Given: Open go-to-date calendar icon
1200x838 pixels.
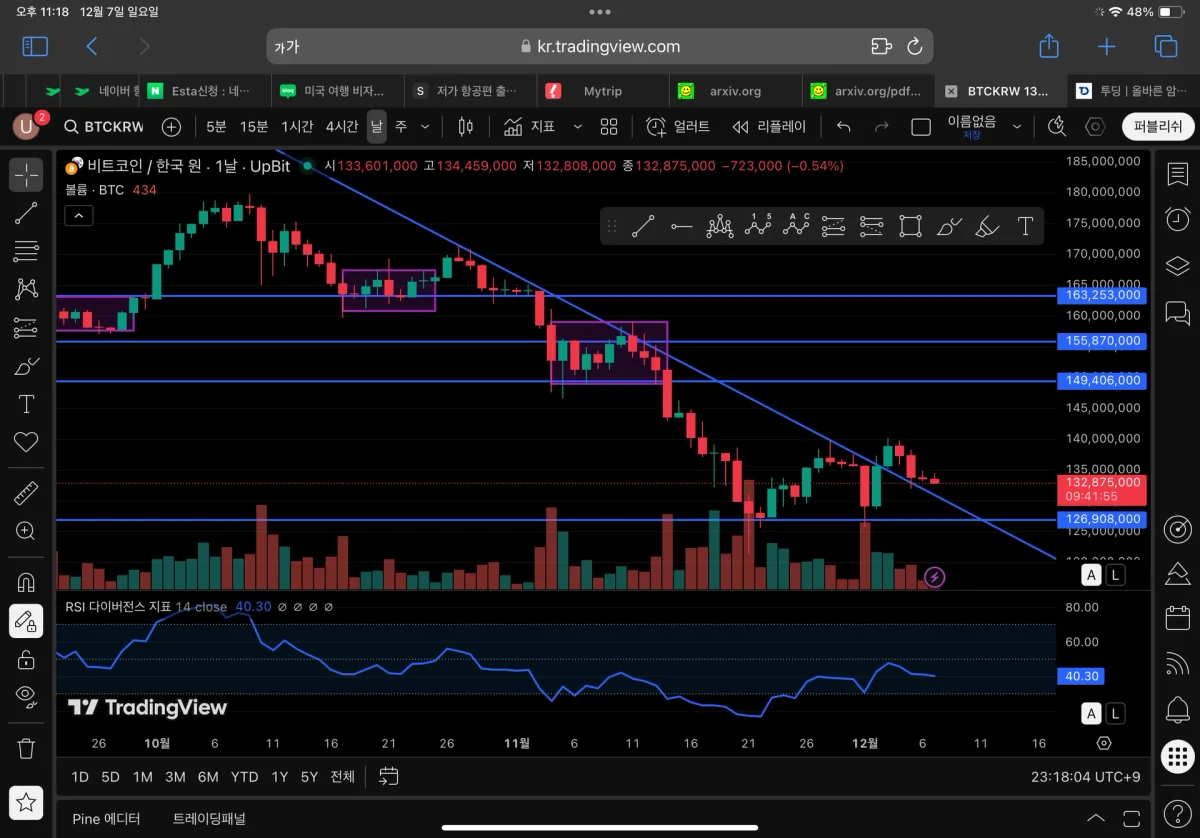Looking at the screenshot, I should [x=389, y=776].
